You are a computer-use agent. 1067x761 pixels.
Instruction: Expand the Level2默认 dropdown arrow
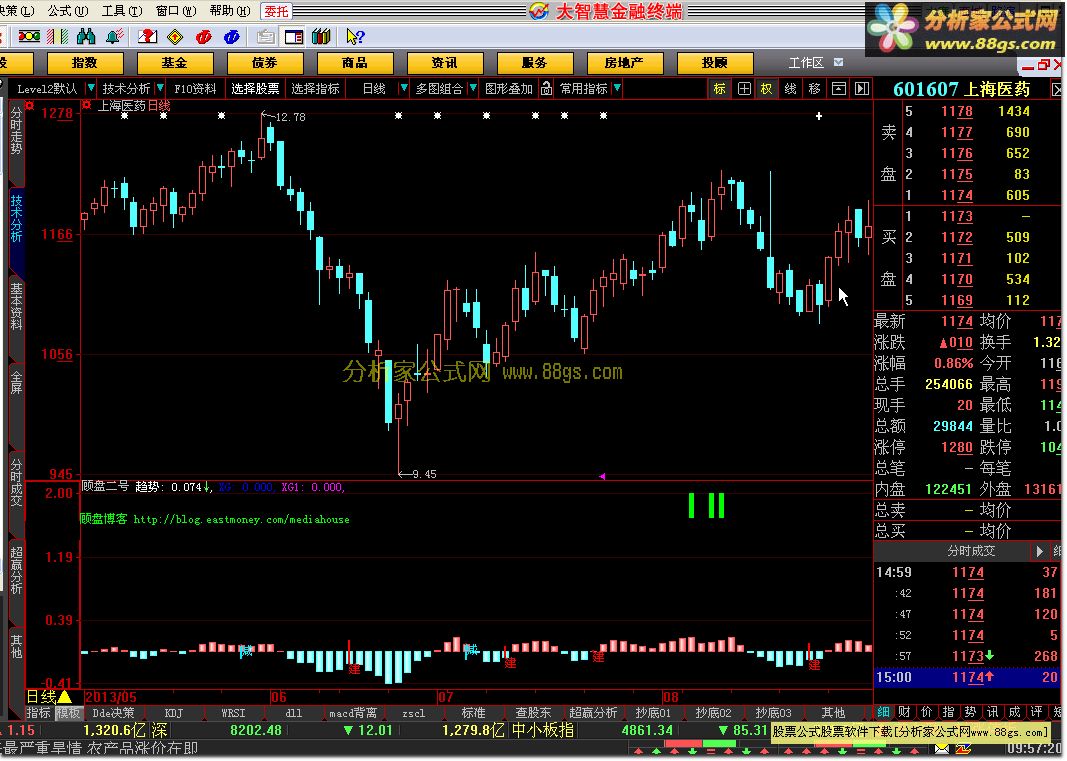tap(91, 88)
